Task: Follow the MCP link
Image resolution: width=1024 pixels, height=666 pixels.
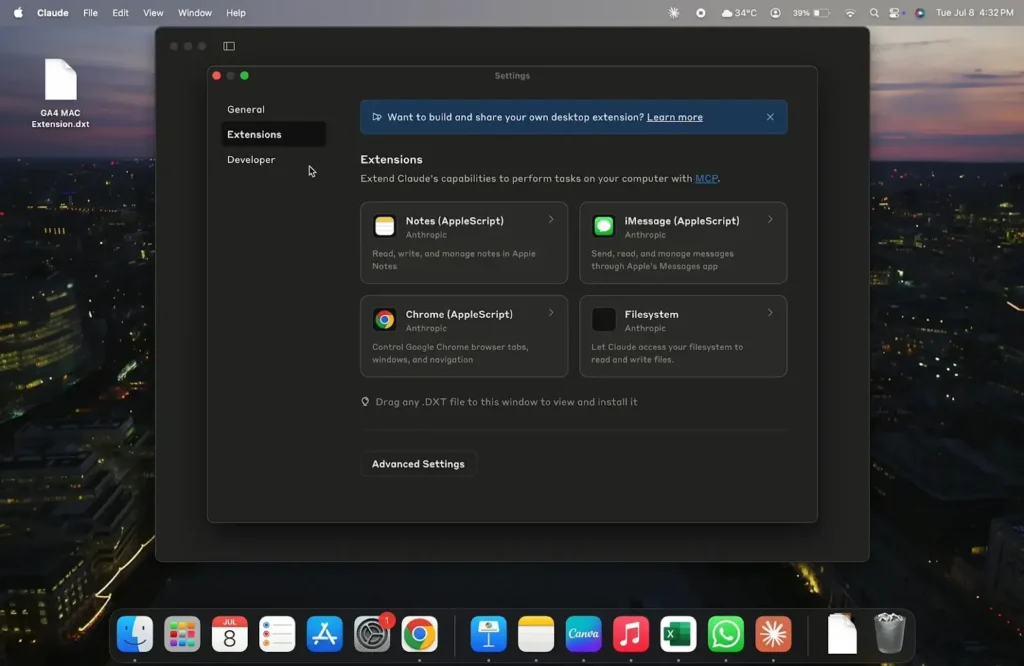Action: [706, 178]
